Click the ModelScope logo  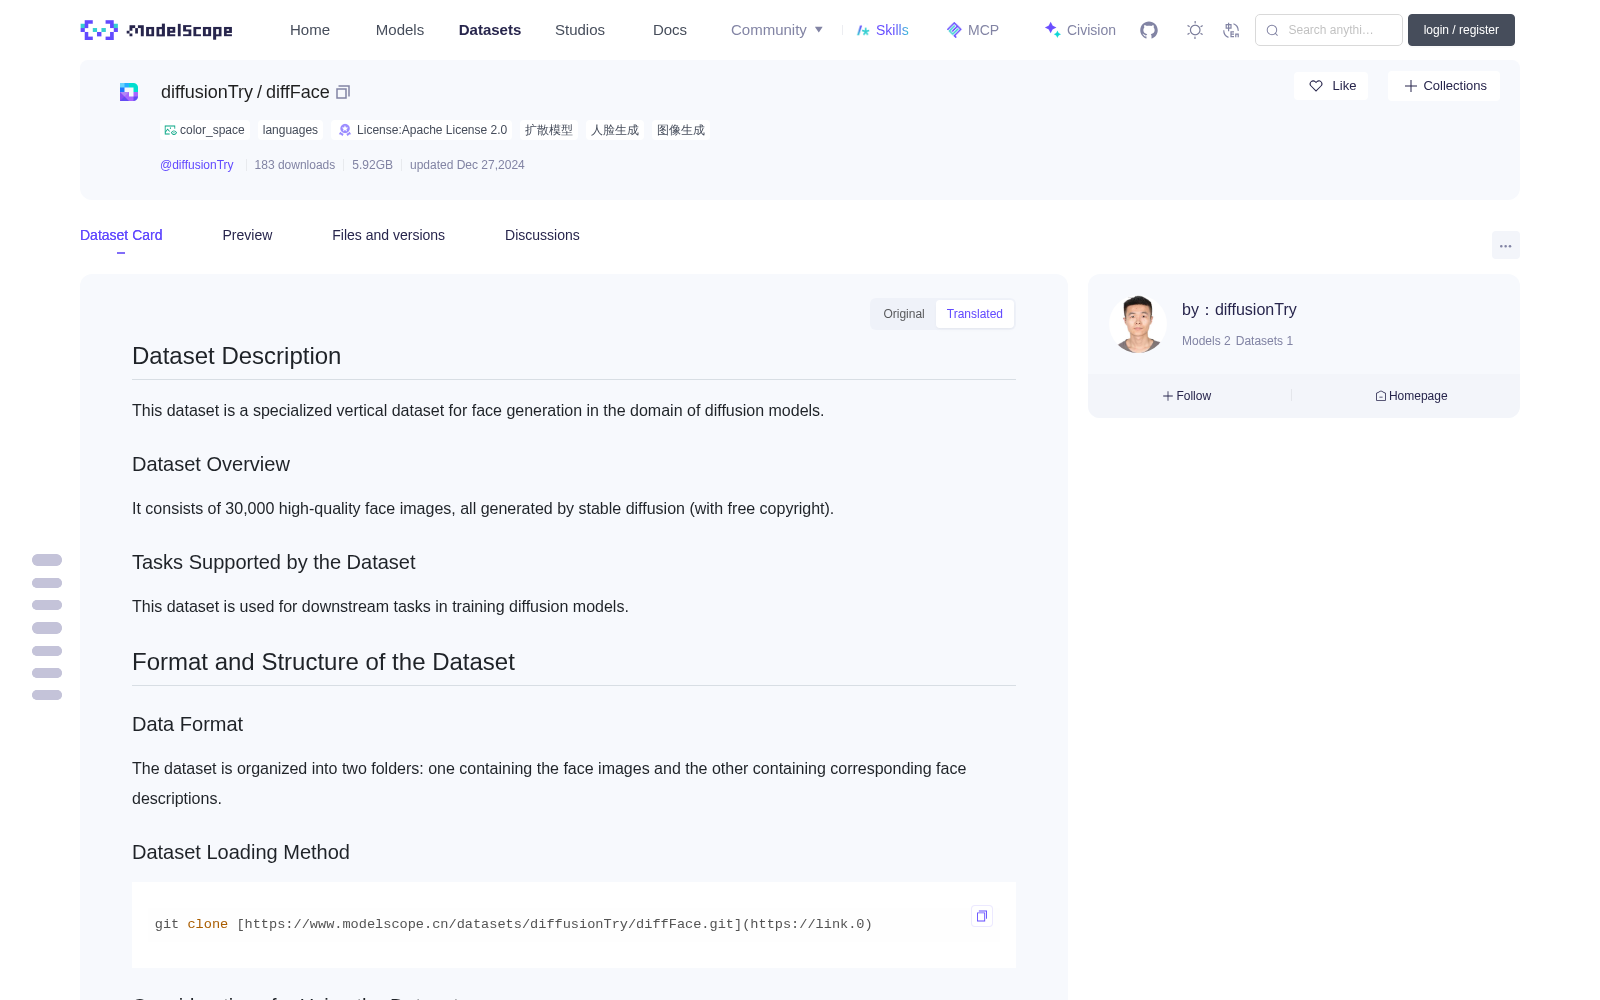(x=156, y=30)
